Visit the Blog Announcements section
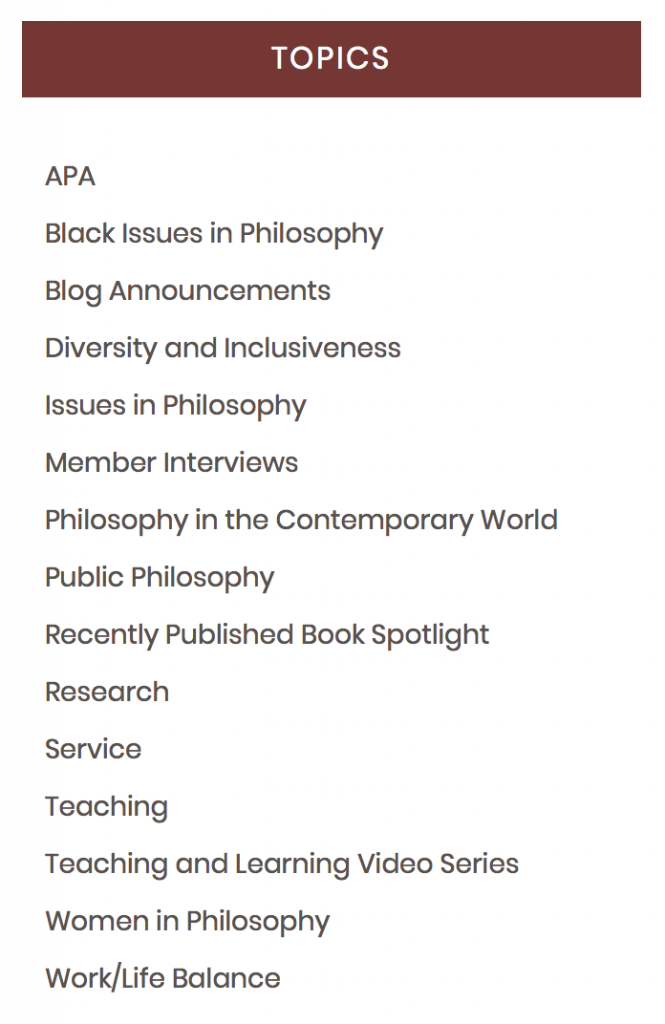This screenshot has width=665, height=1024. [x=187, y=290]
